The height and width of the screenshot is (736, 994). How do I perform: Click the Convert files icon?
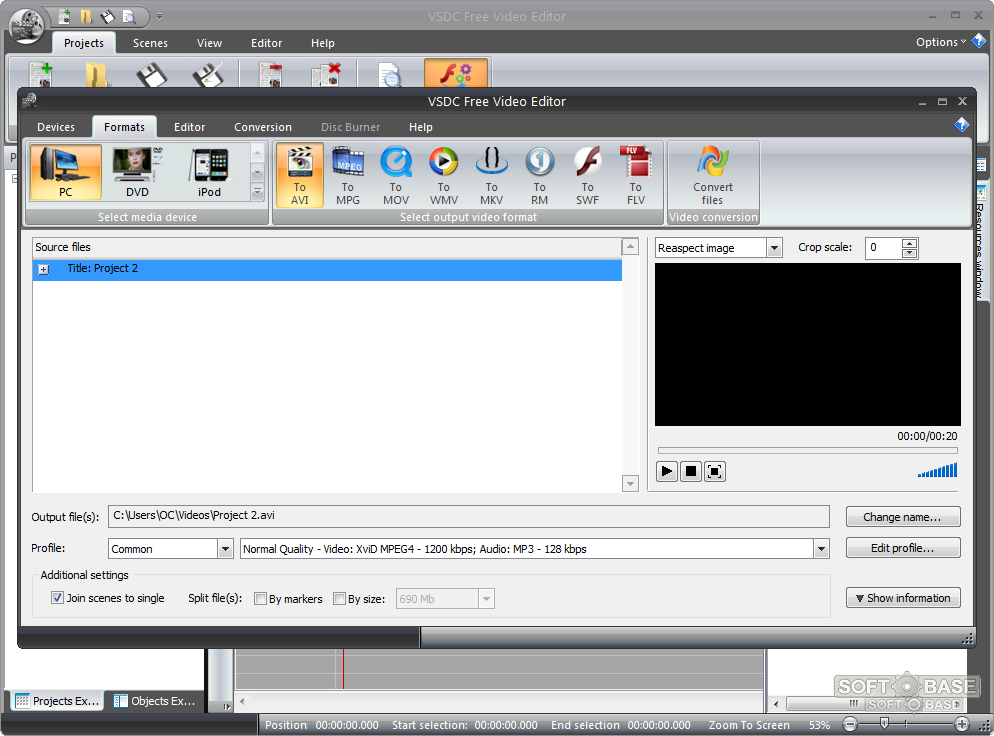[713, 175]
